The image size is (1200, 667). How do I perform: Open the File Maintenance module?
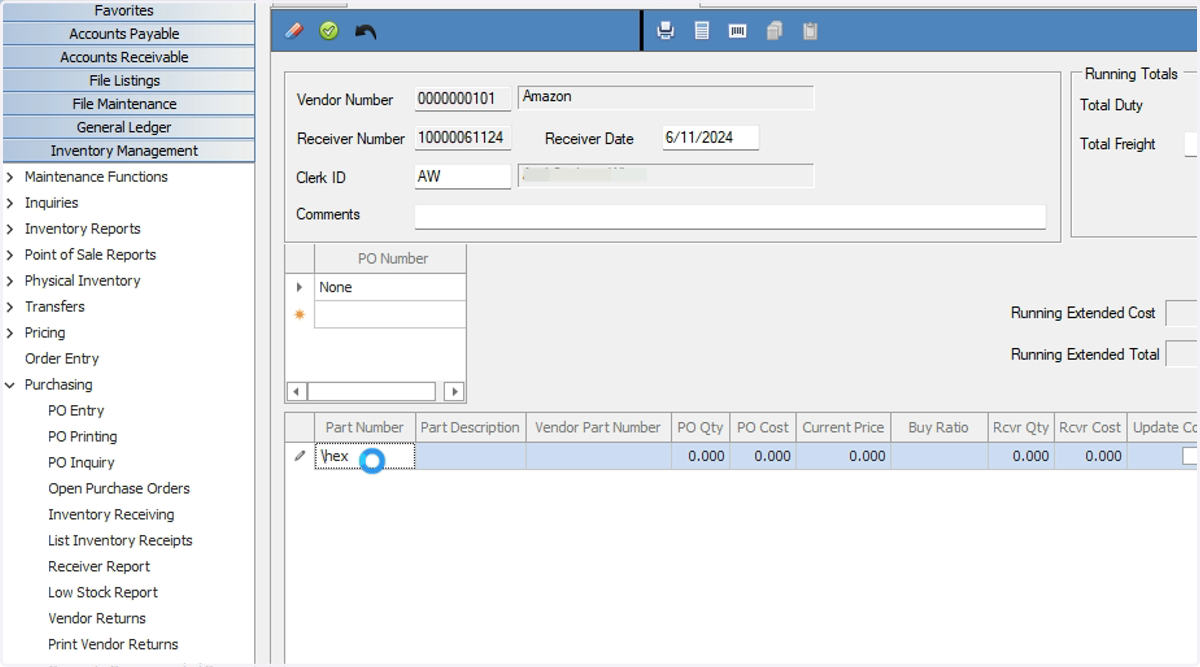click(x=128, y=104)
